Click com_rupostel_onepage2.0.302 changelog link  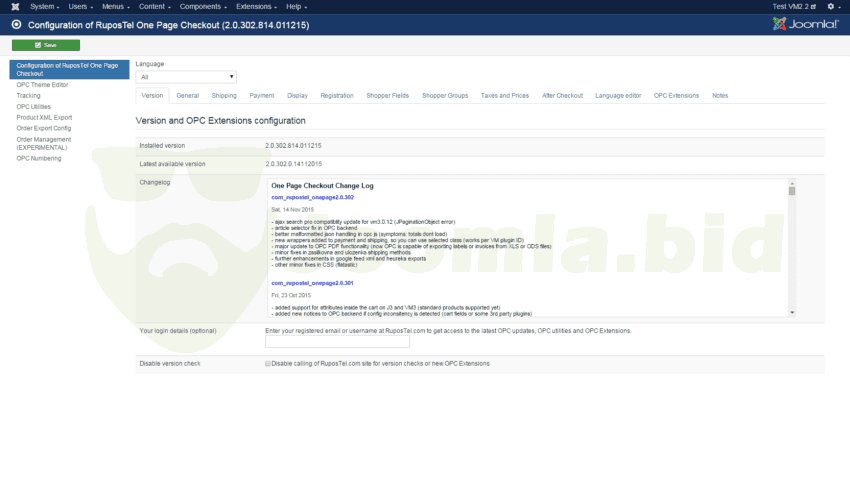pos(312,198)
